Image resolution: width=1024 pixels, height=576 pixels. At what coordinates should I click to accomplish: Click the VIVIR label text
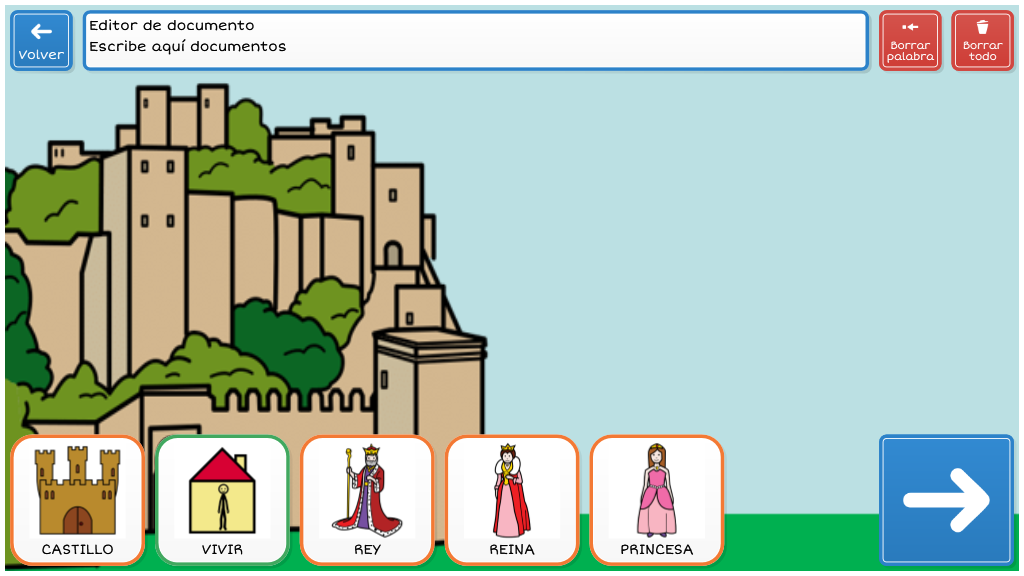(x=222, y=549)
